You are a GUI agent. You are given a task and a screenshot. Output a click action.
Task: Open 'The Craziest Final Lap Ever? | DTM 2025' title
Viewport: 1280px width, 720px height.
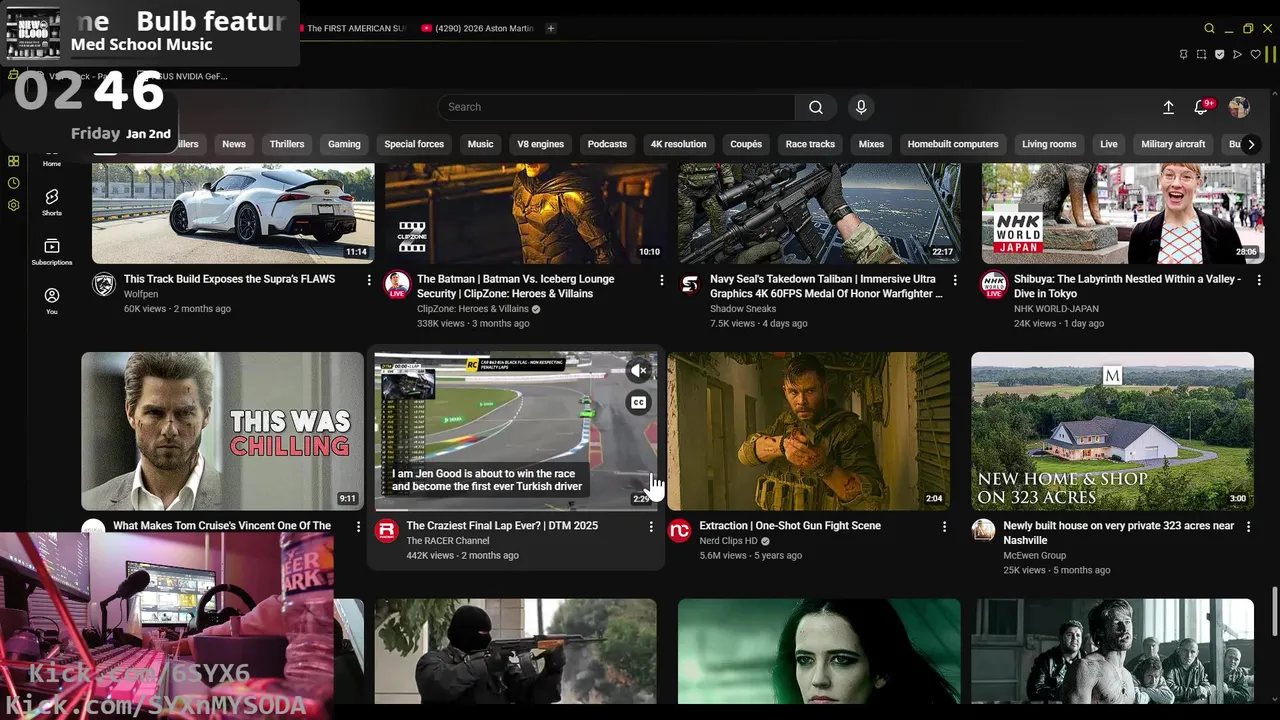click(502, 526)
